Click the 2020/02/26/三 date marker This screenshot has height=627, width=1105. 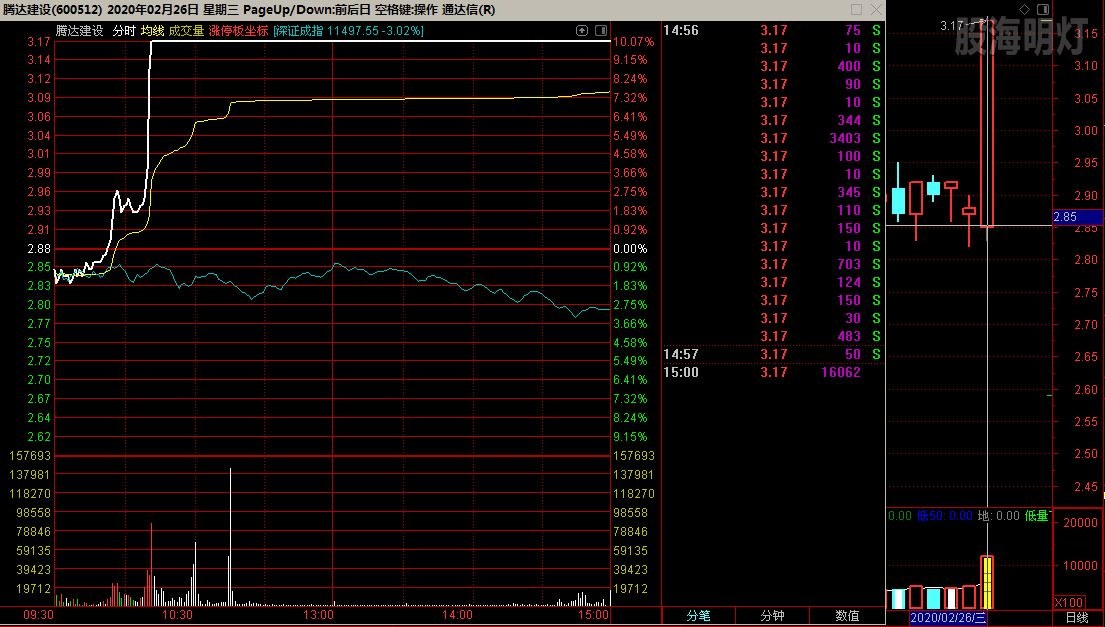pos(948,618)
